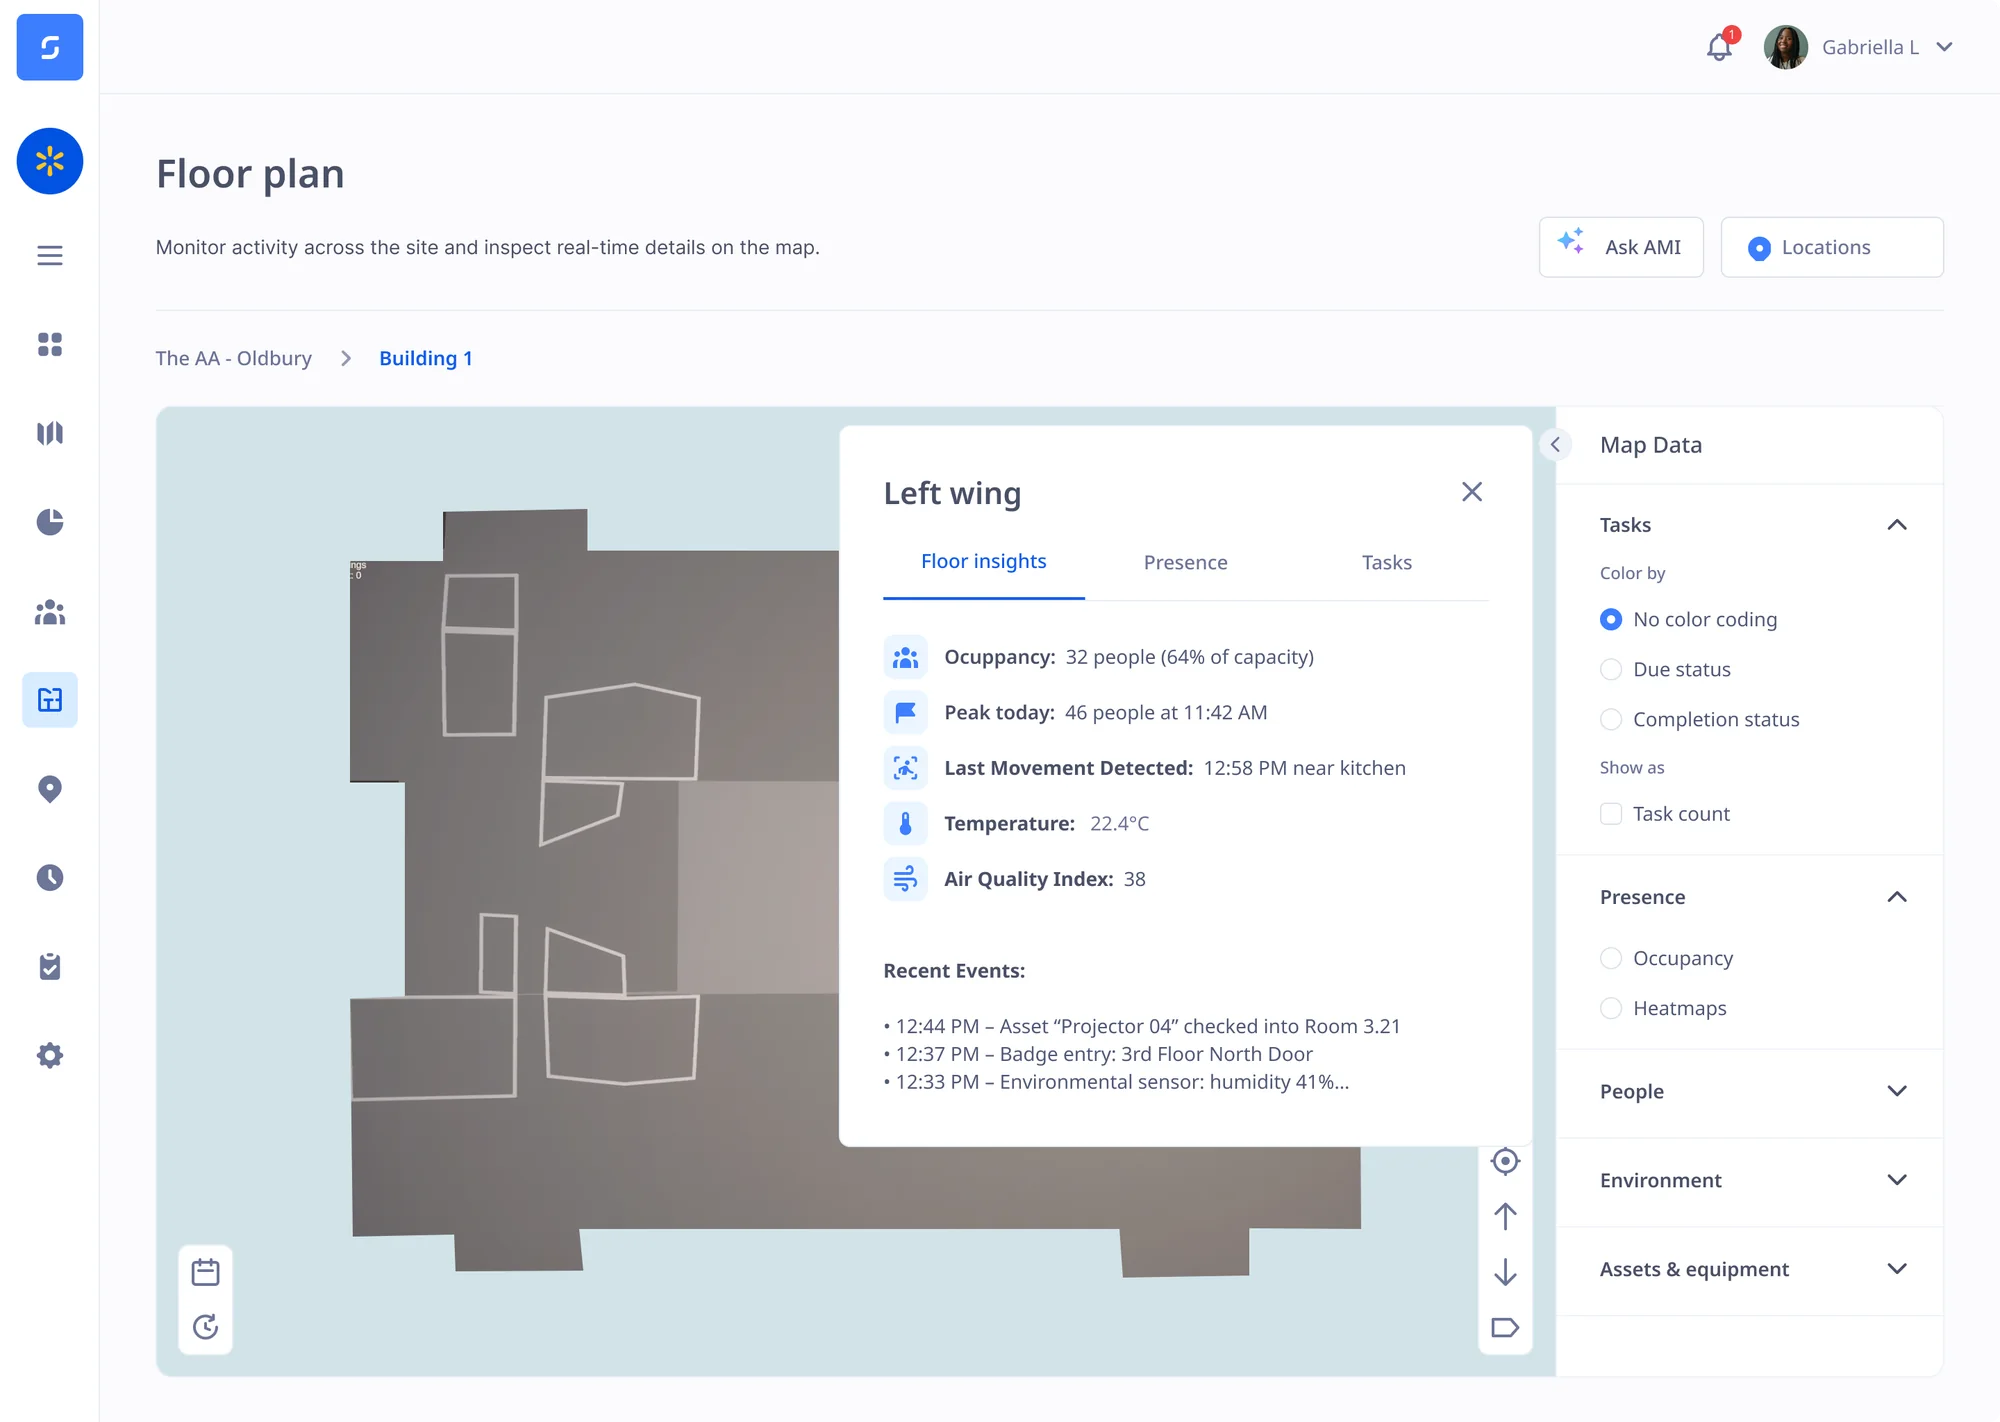Switch to the Floor insights tab
The height and width of the screenshot is (1422, 2000).
984,562
